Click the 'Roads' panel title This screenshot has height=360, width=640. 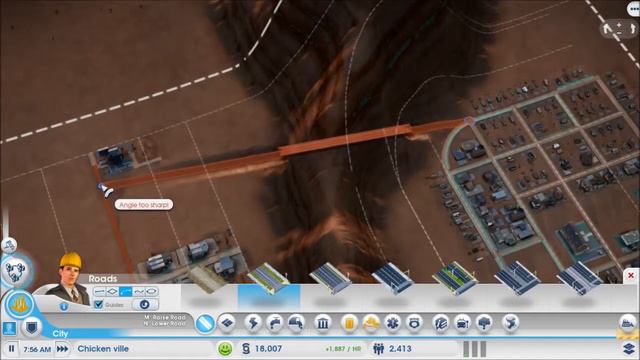point(103,279)
